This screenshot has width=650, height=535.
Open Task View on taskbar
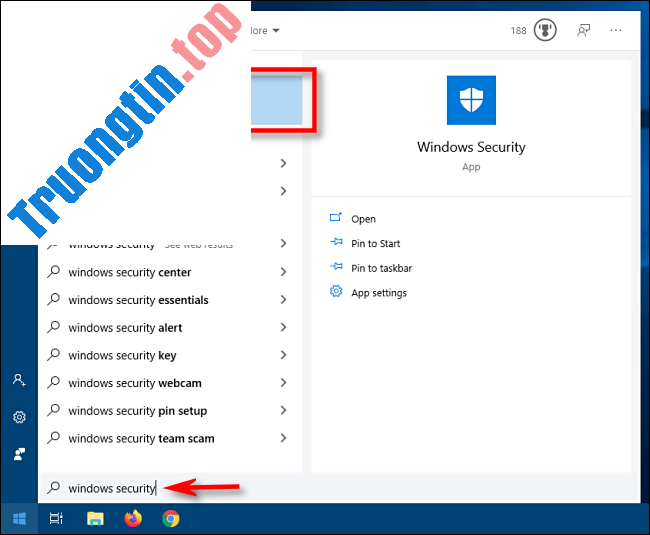[x=56, y=519]
